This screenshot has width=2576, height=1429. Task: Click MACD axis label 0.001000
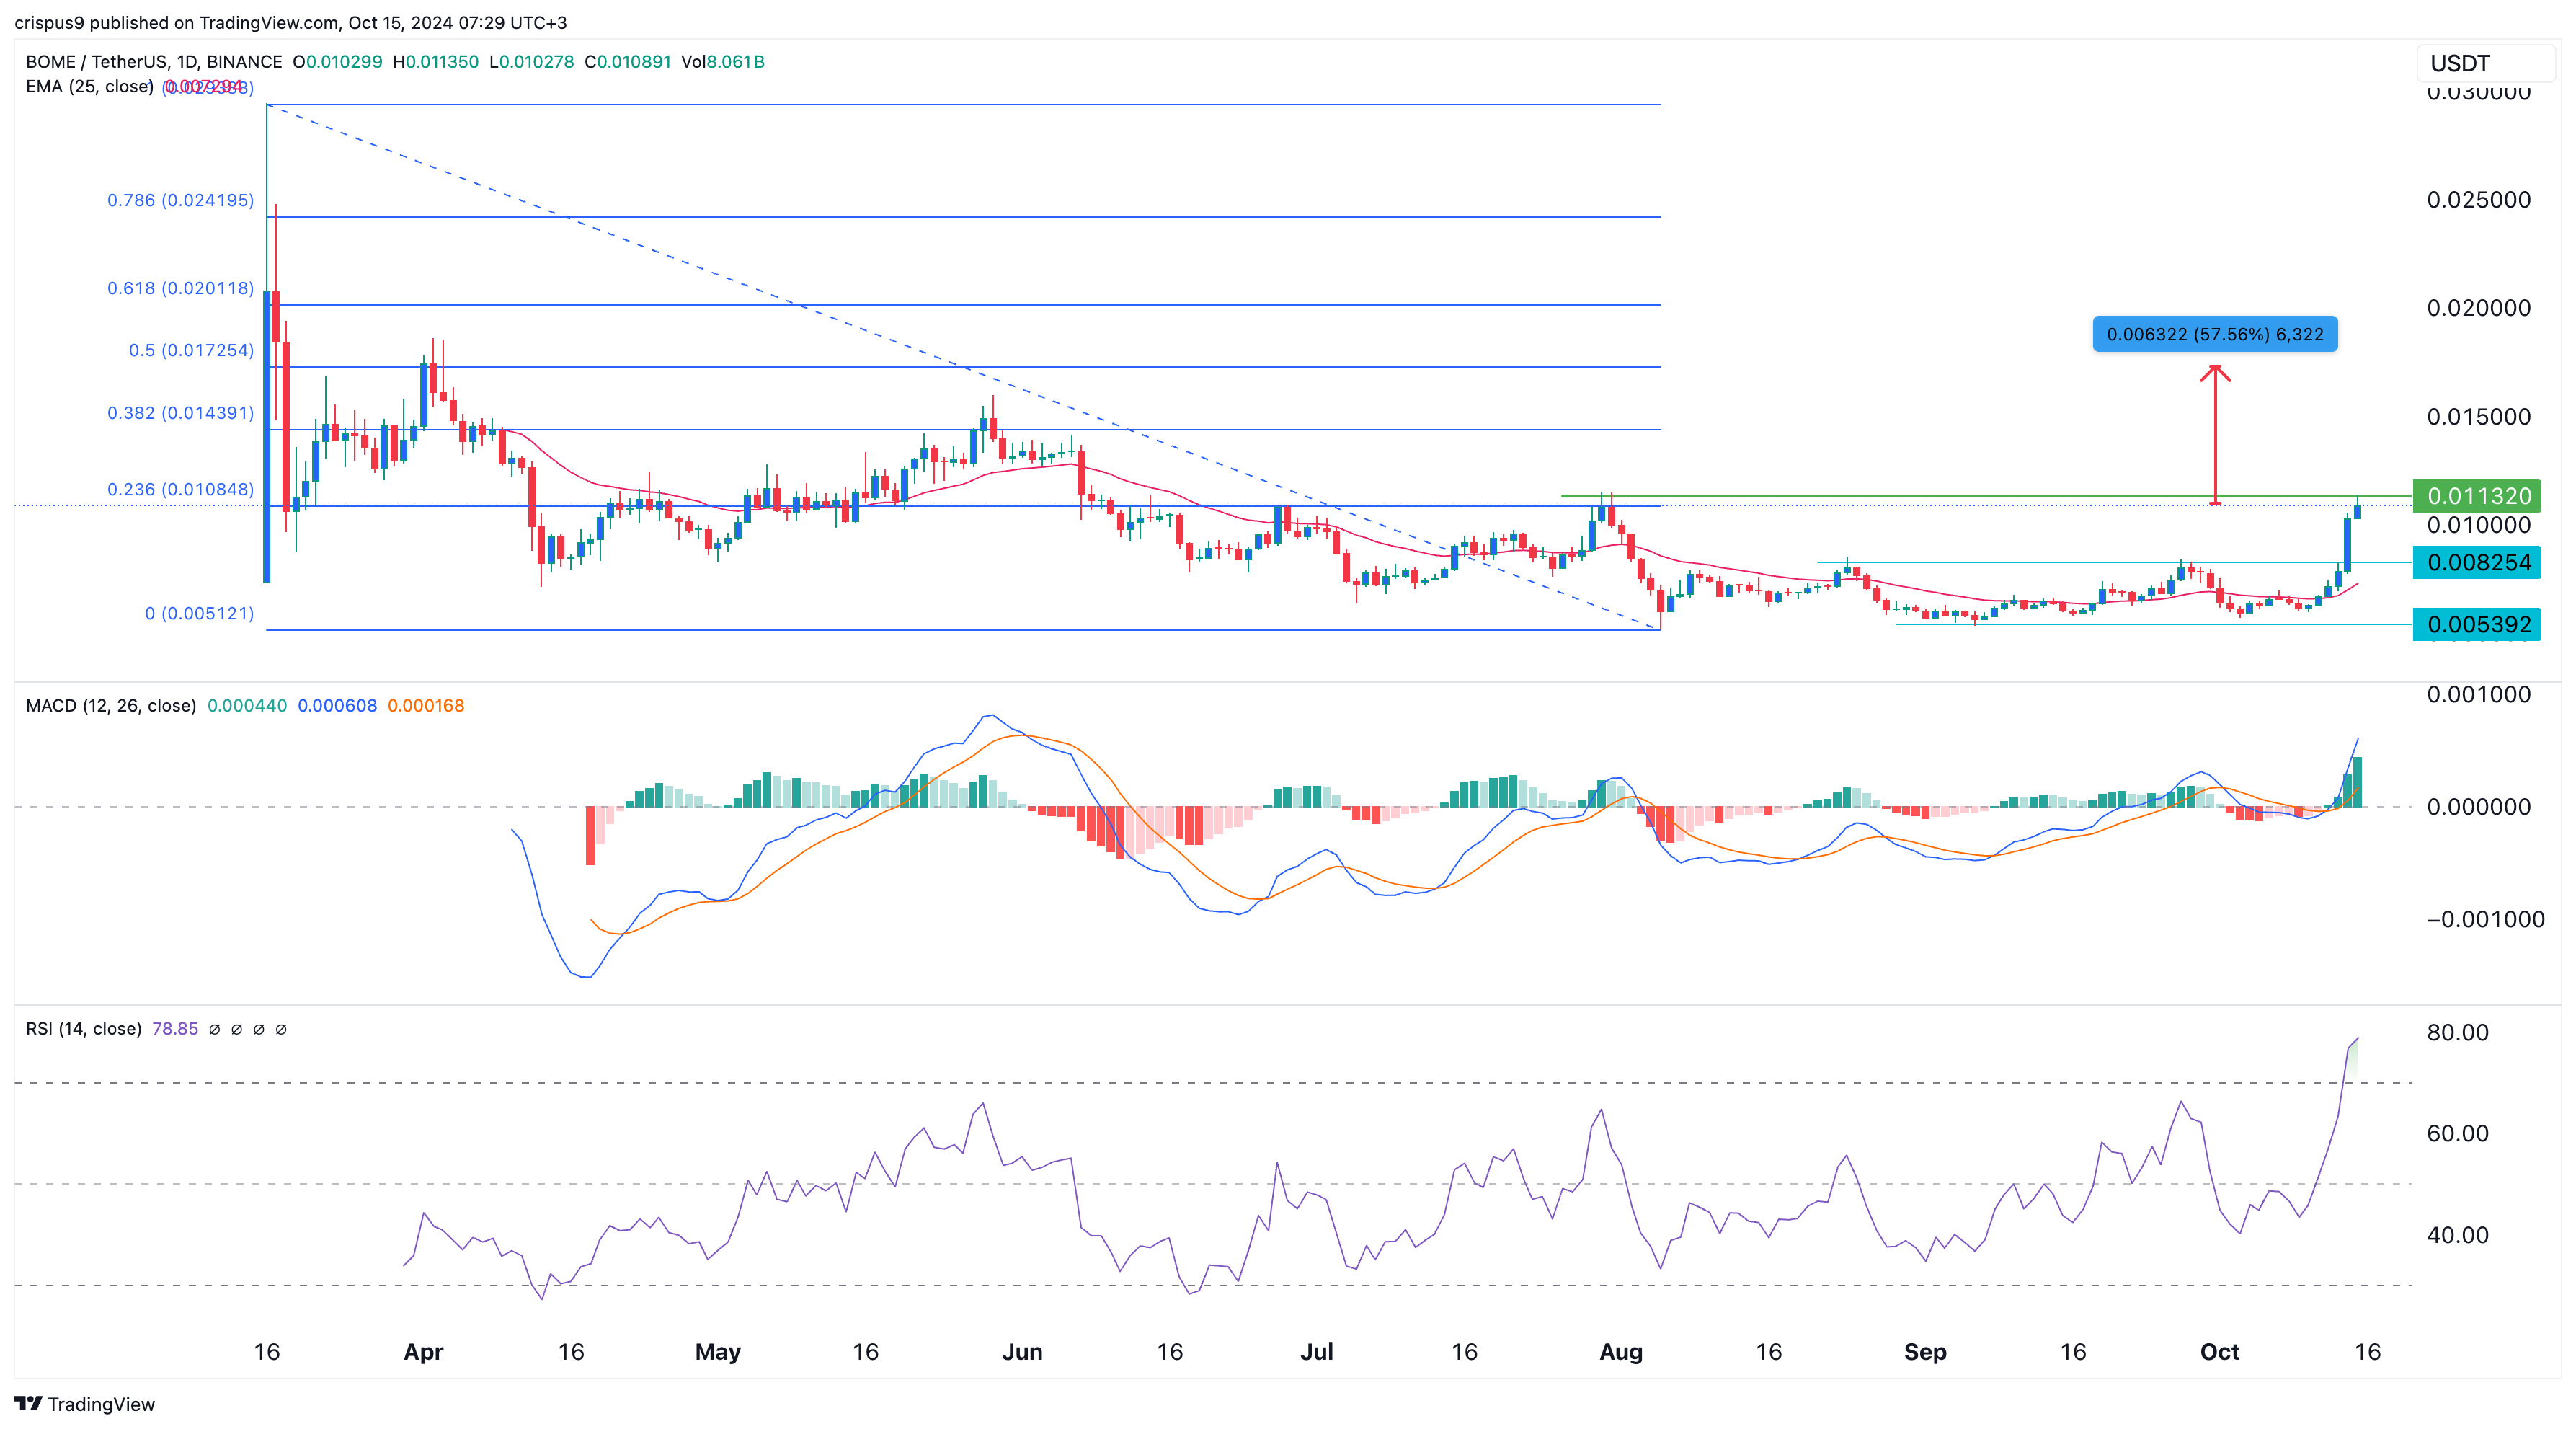coord(2479,695)
